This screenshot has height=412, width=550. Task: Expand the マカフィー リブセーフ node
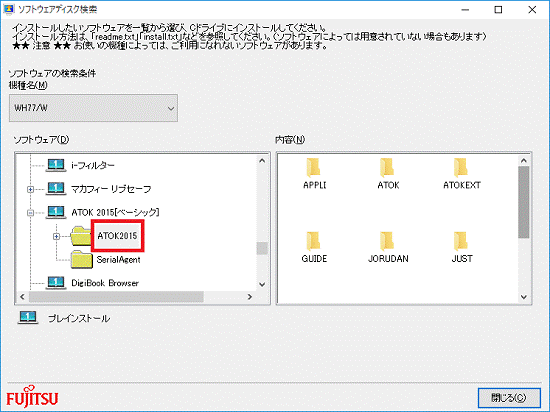(31, 189)
